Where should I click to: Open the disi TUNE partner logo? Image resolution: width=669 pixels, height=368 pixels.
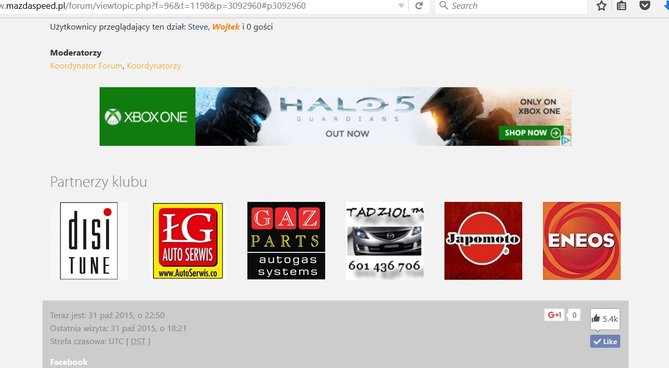pyautogui.click(x=89, y=241)
